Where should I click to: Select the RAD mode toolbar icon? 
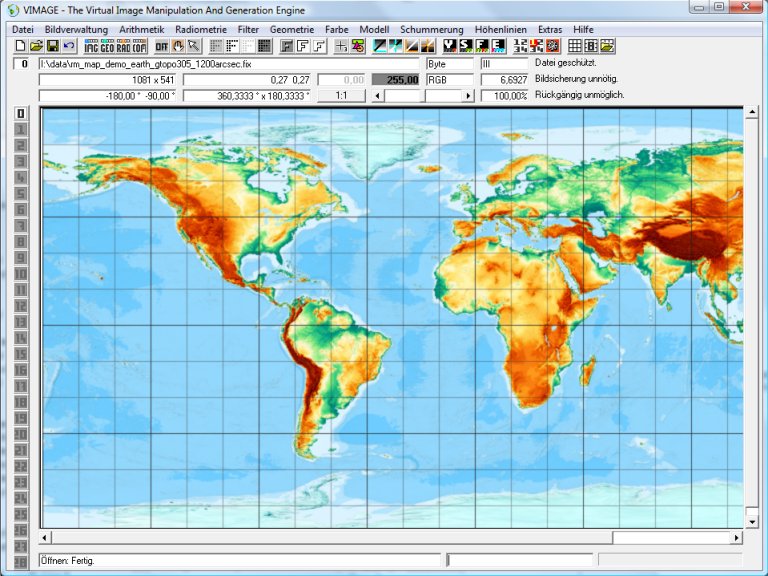pos(123,46)
